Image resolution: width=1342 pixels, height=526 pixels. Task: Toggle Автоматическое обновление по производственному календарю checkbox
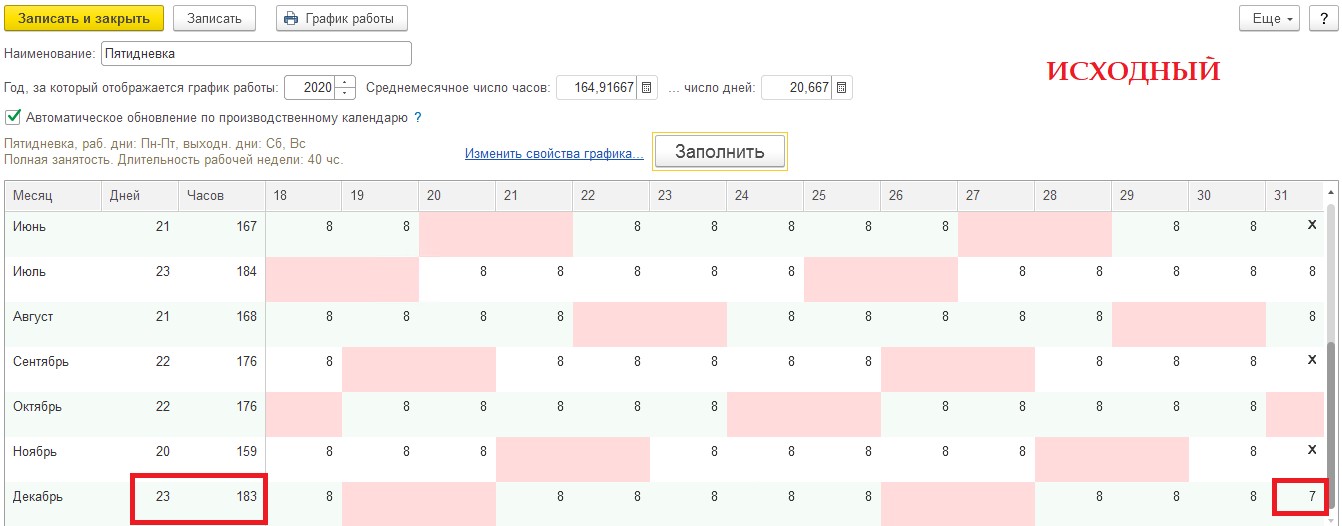coord(12,117)
